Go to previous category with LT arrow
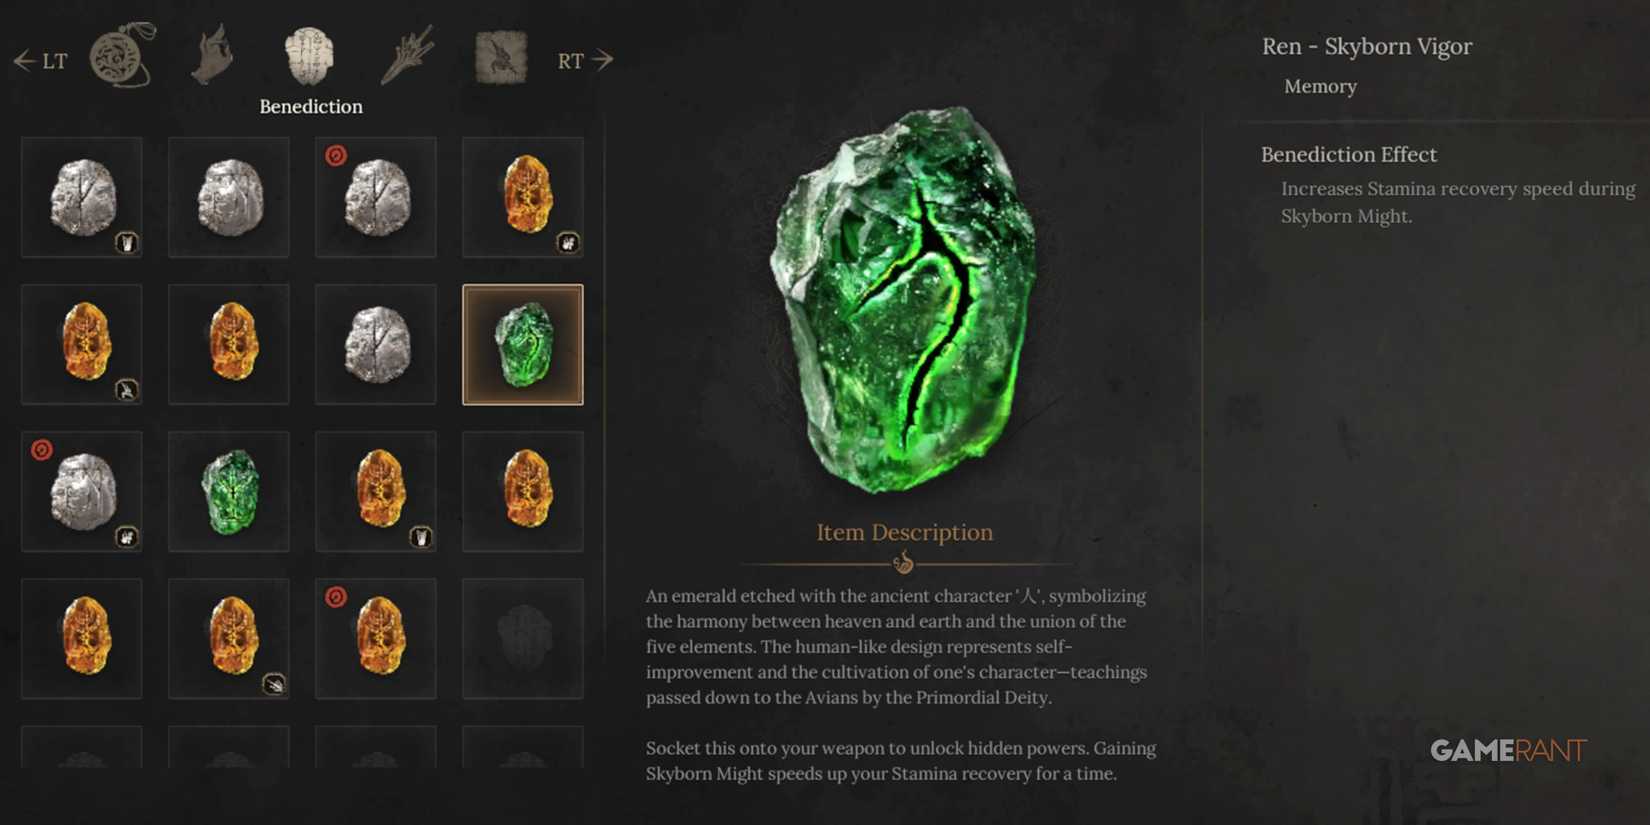 tap(40, 61)
